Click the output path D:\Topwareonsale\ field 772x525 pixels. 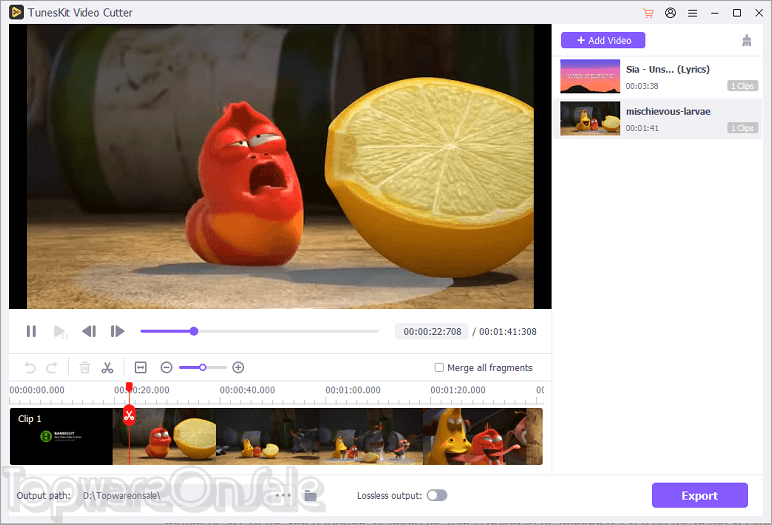tap(175, 495)
